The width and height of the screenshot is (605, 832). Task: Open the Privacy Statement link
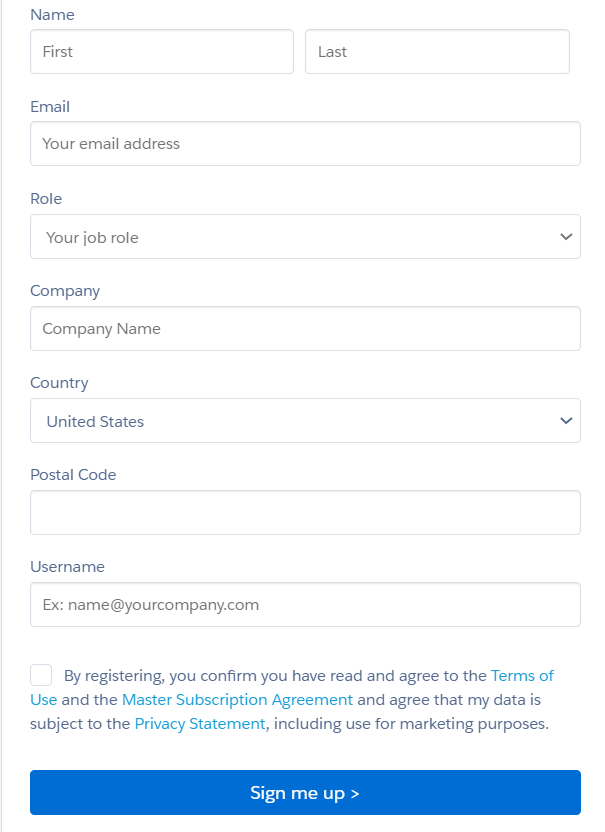pyautogui.click(x=200, y=724)
